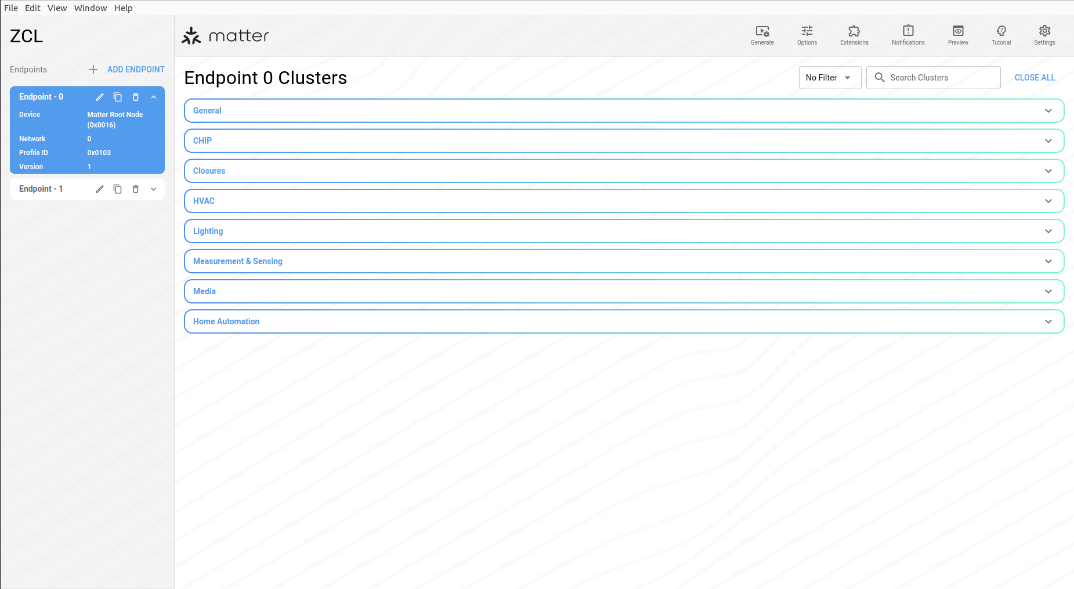This screenshot has width=1074, height=589.
Task: Click the Generate icon in the toolbar
Action: [762, 32]
